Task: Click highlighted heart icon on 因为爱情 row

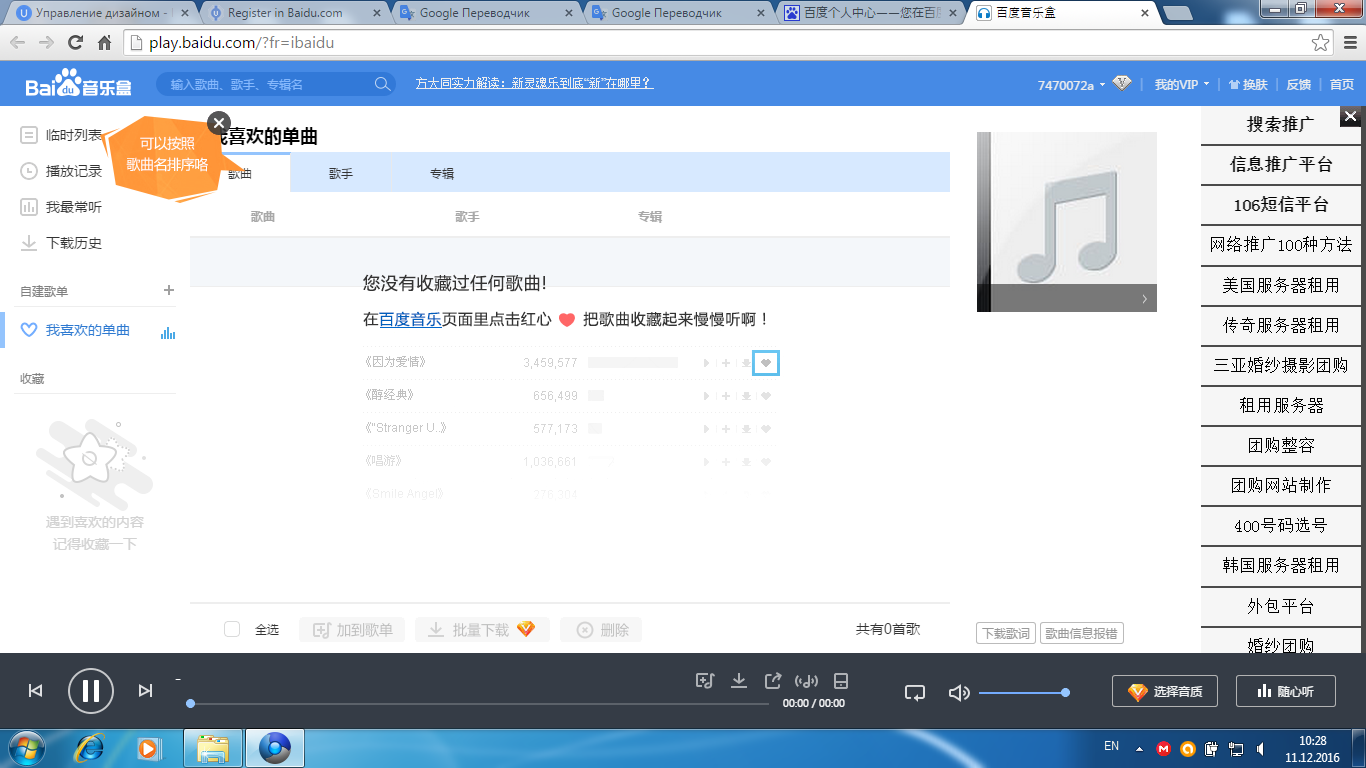Action: pyautogui.click(x=766, y=363)
